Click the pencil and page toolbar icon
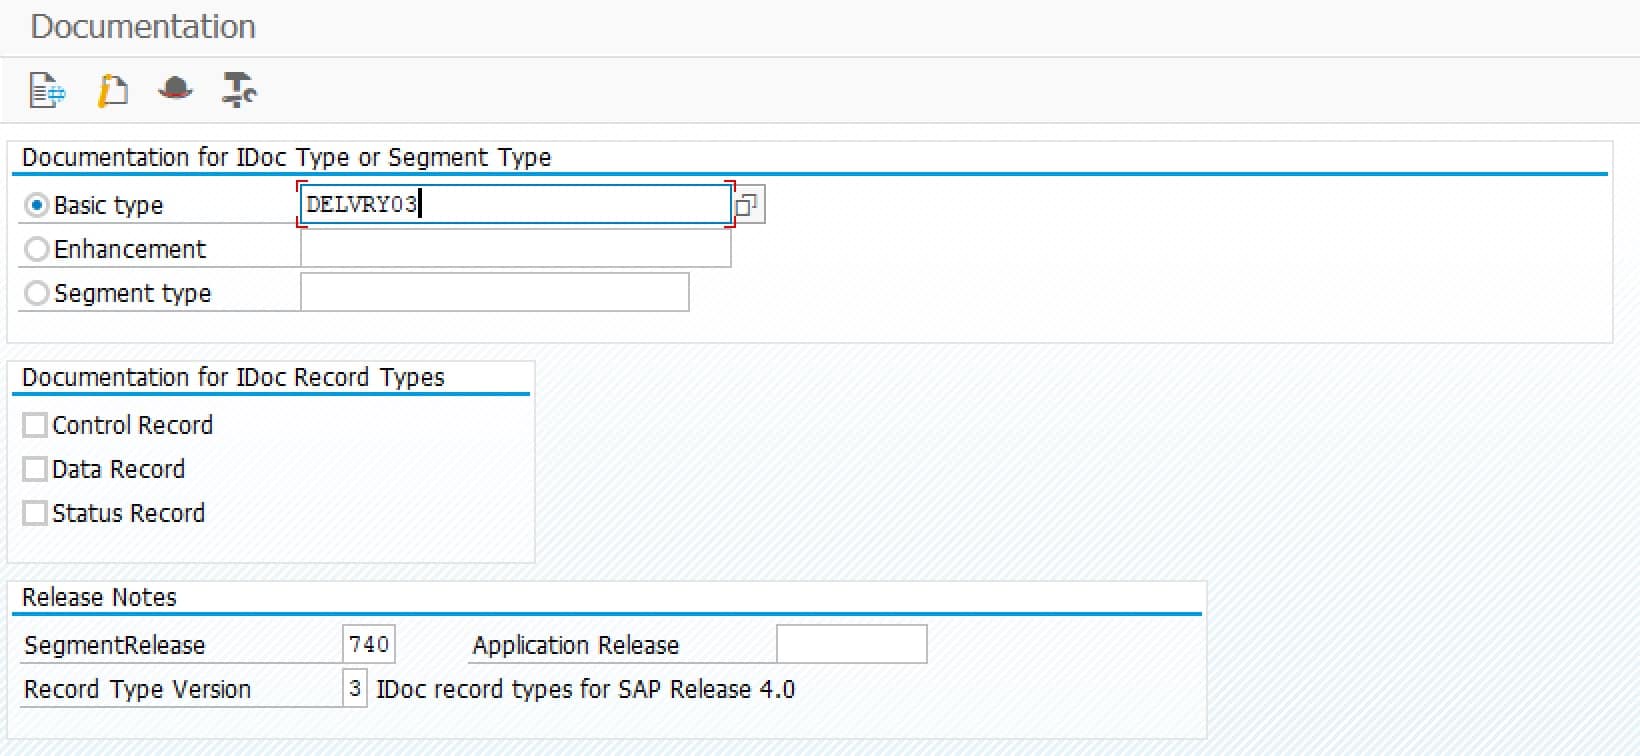Screen dimensions: 1640x756 [112, 91]
